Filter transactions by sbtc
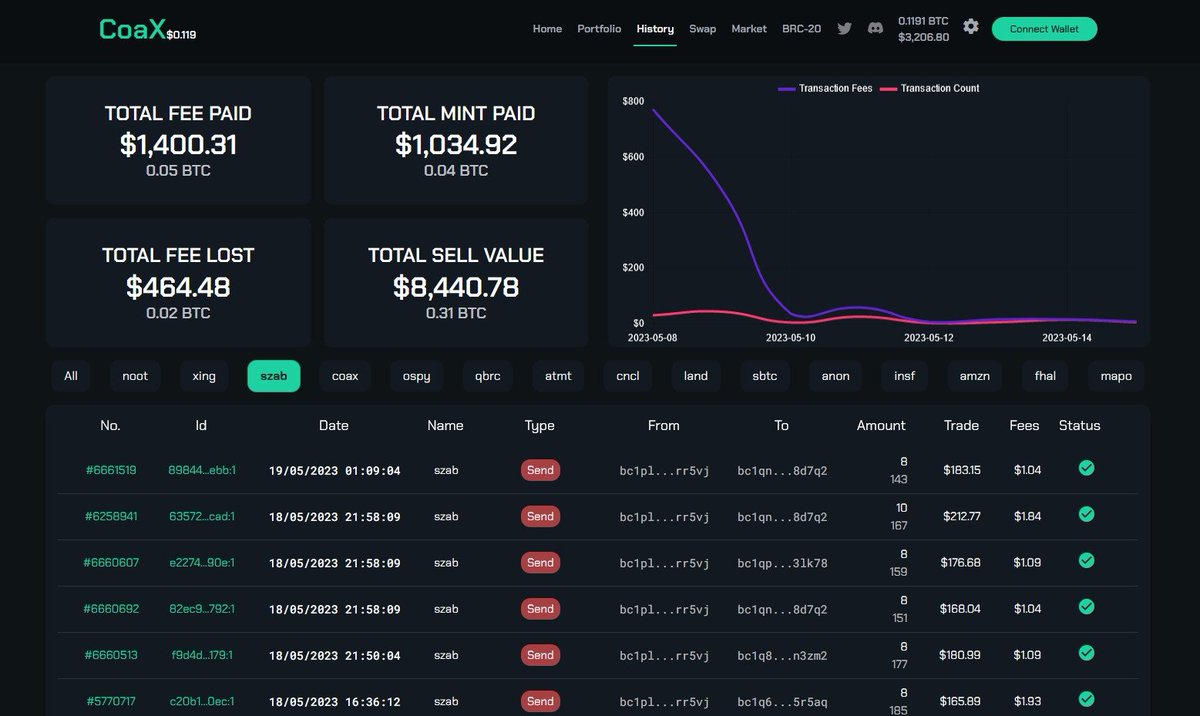 click(765, 376)
